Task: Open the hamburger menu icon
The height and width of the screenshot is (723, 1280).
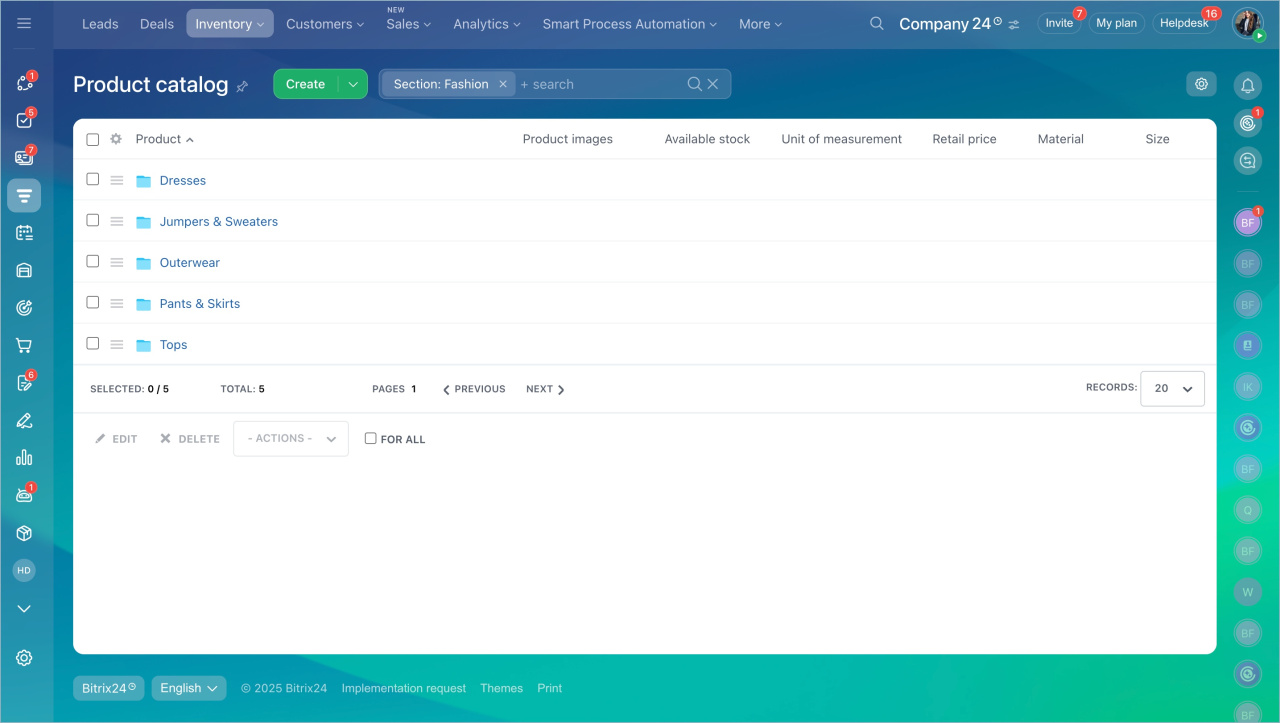Action: tap(24, 23)
